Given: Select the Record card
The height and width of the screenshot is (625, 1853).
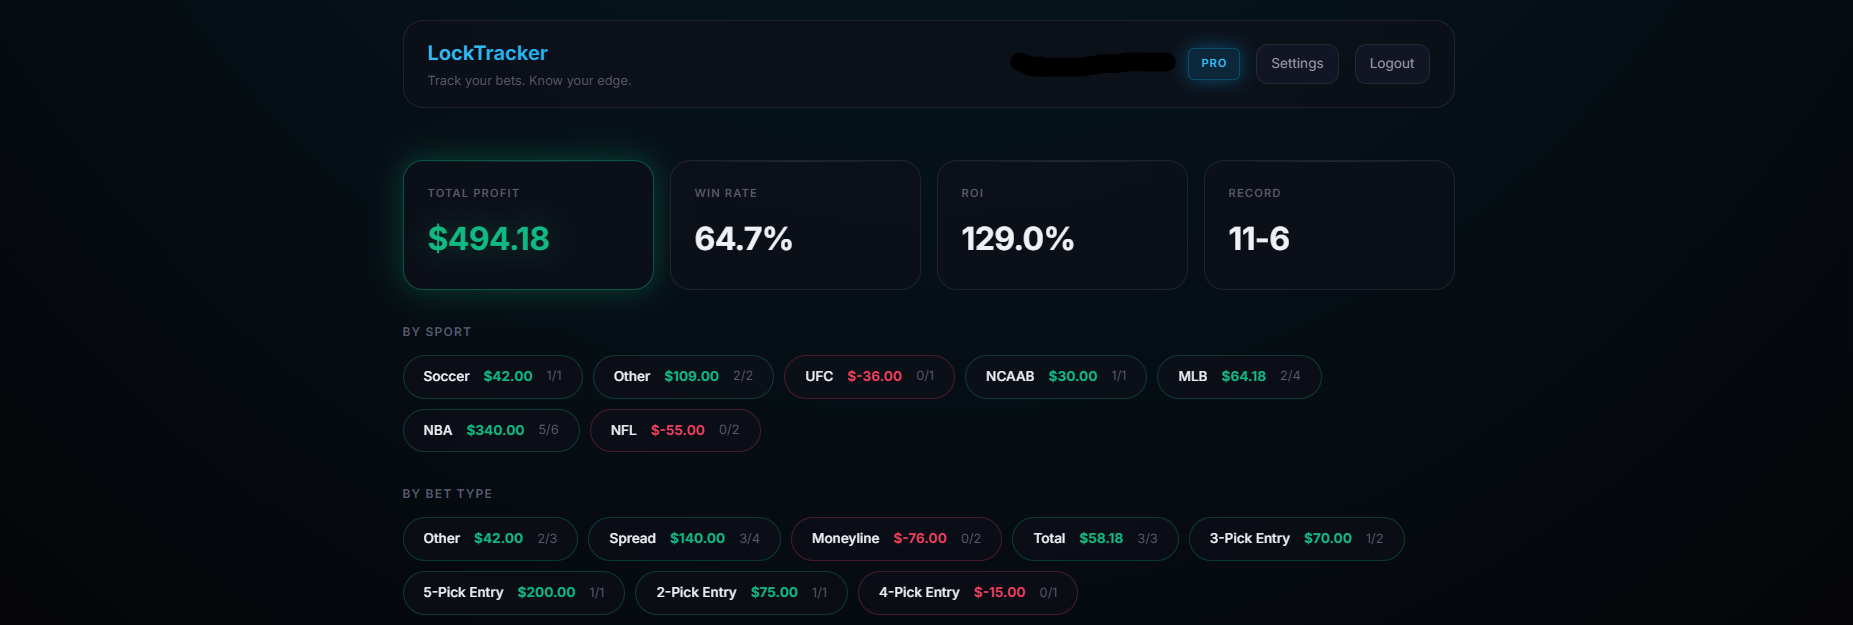Looking at the screenshot, I should 1329,225.
